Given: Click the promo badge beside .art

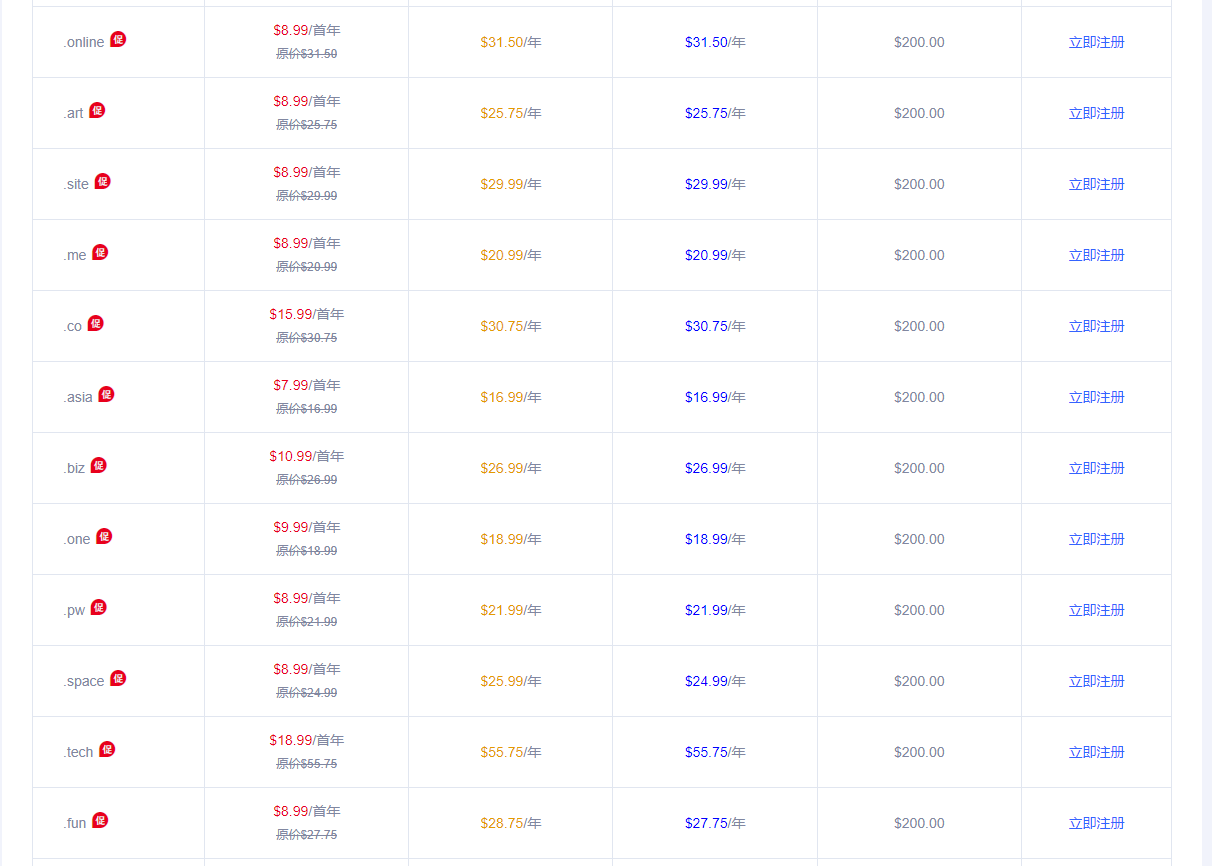Looking at the screenshot, I should (97, 110).
